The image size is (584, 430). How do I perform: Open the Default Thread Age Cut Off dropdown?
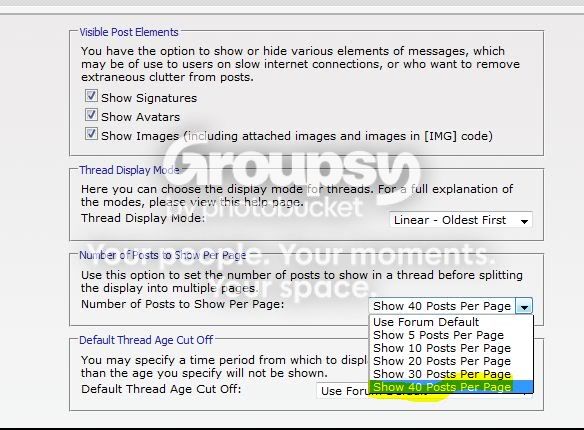point(424,391)
